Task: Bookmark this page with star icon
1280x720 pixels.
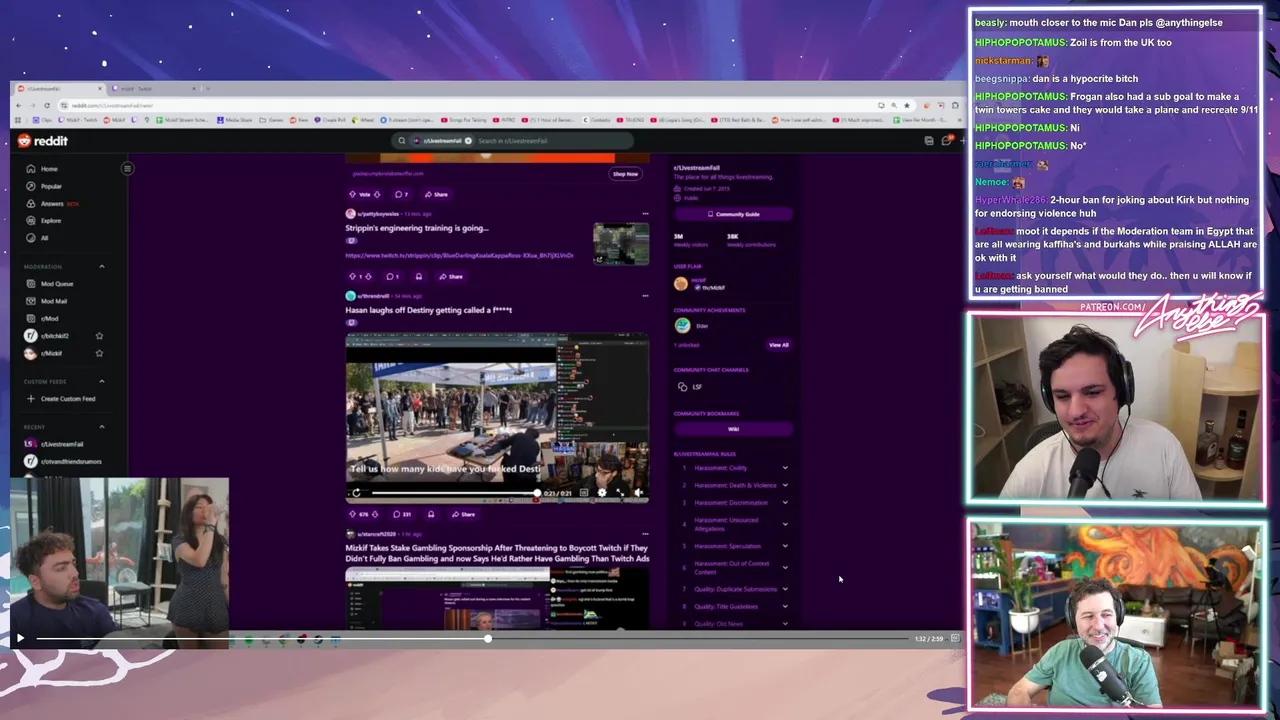Action: [907, 105]
